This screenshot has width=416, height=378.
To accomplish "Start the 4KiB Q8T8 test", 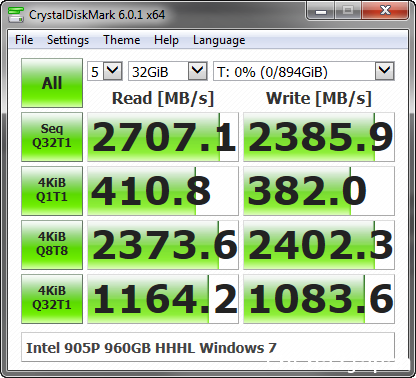I will pos(52,245).
